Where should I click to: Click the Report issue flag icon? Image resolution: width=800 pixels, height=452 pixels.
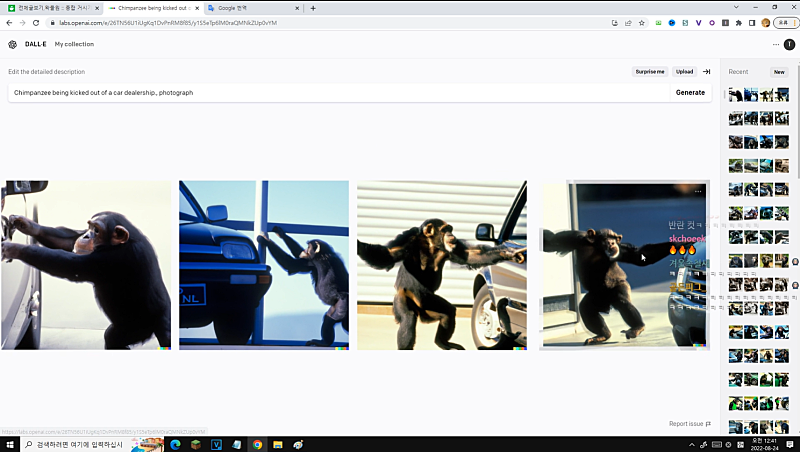(x=709, y=424)
